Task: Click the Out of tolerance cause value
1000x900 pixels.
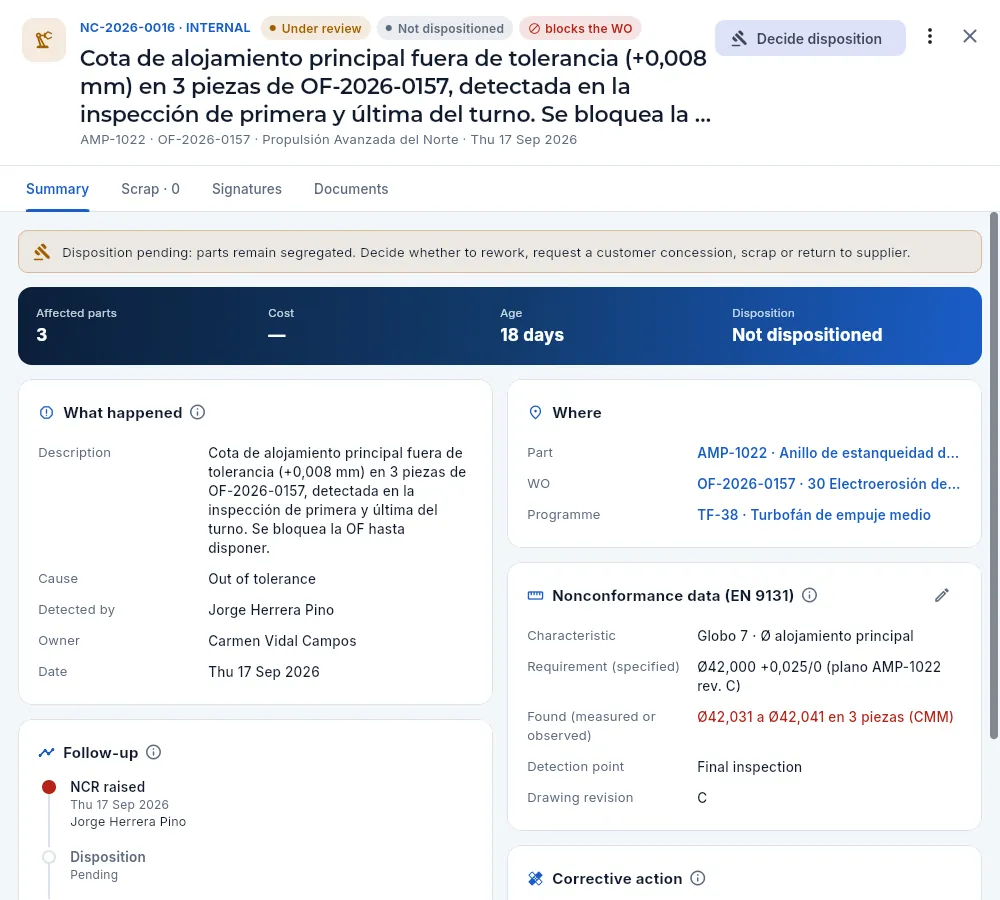Action: [262, 579]
